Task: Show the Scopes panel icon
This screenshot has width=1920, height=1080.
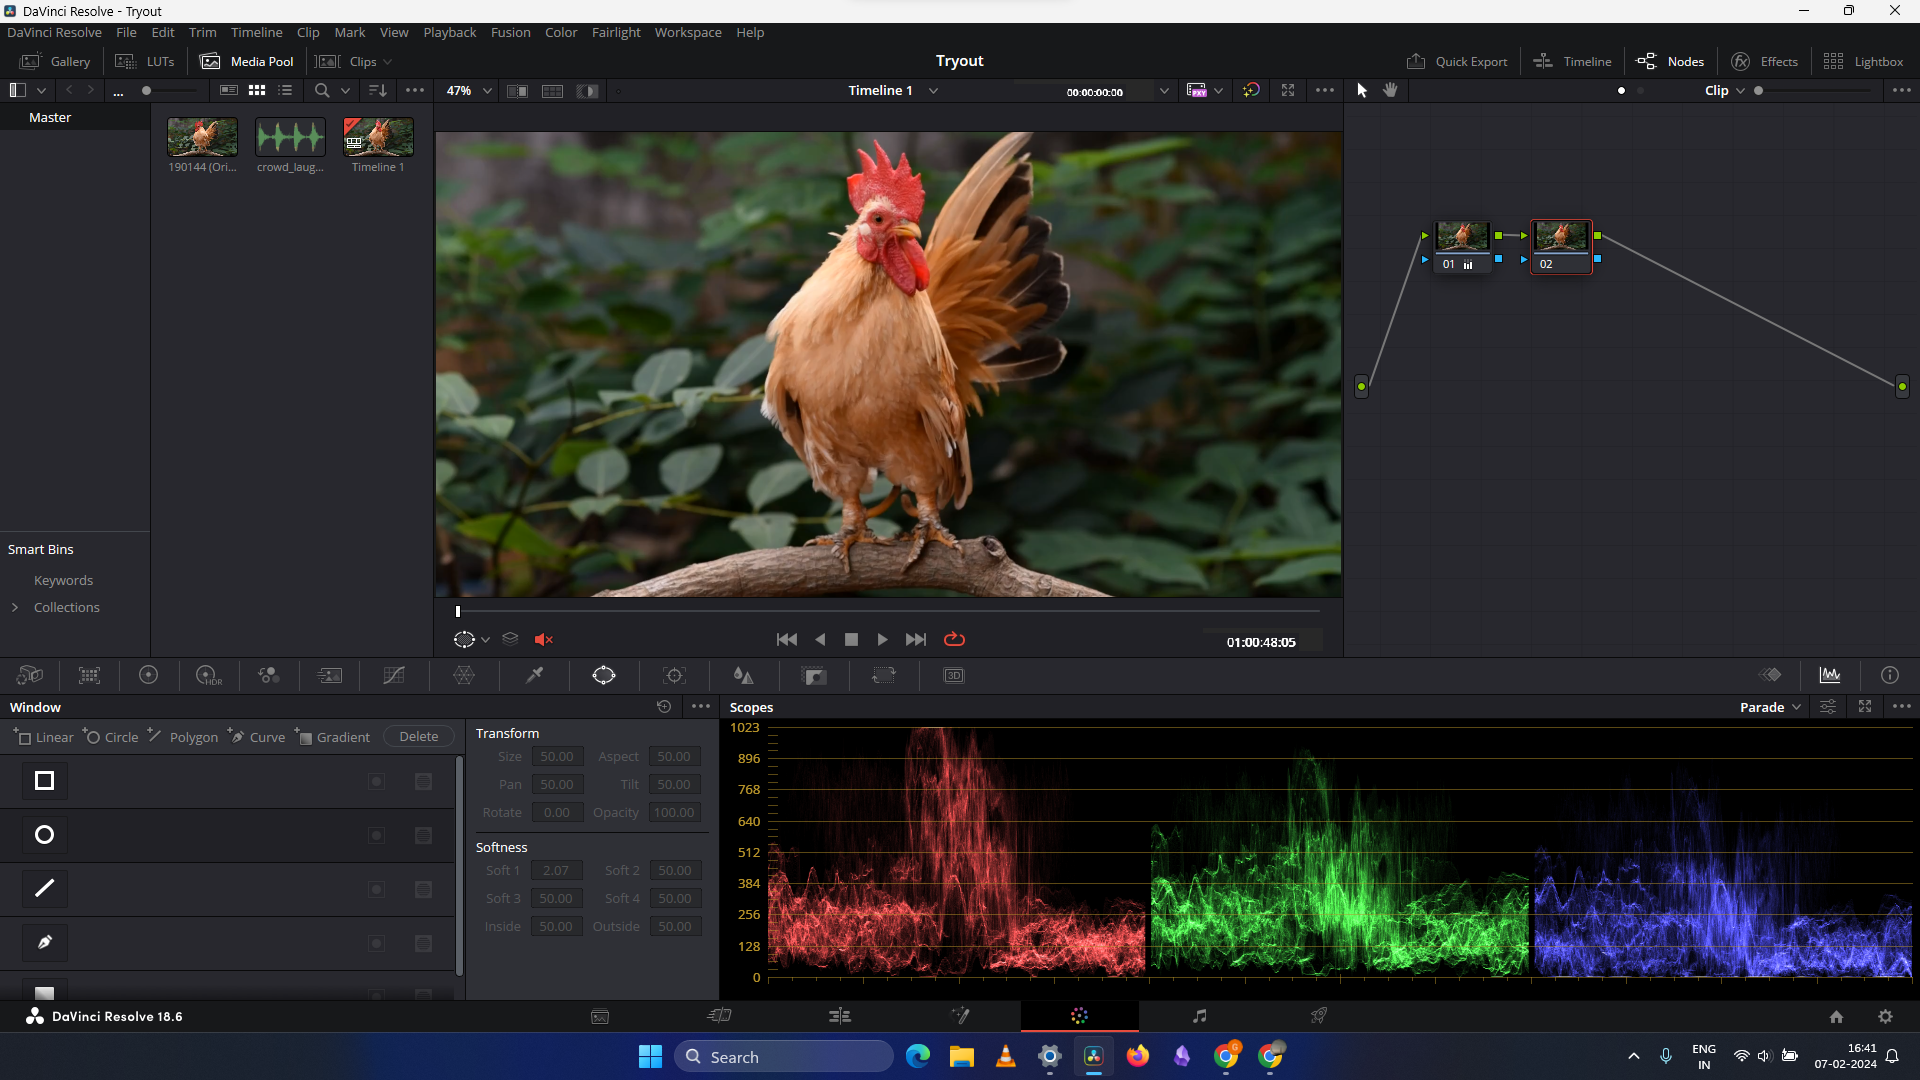Action: click(1830, 676)
